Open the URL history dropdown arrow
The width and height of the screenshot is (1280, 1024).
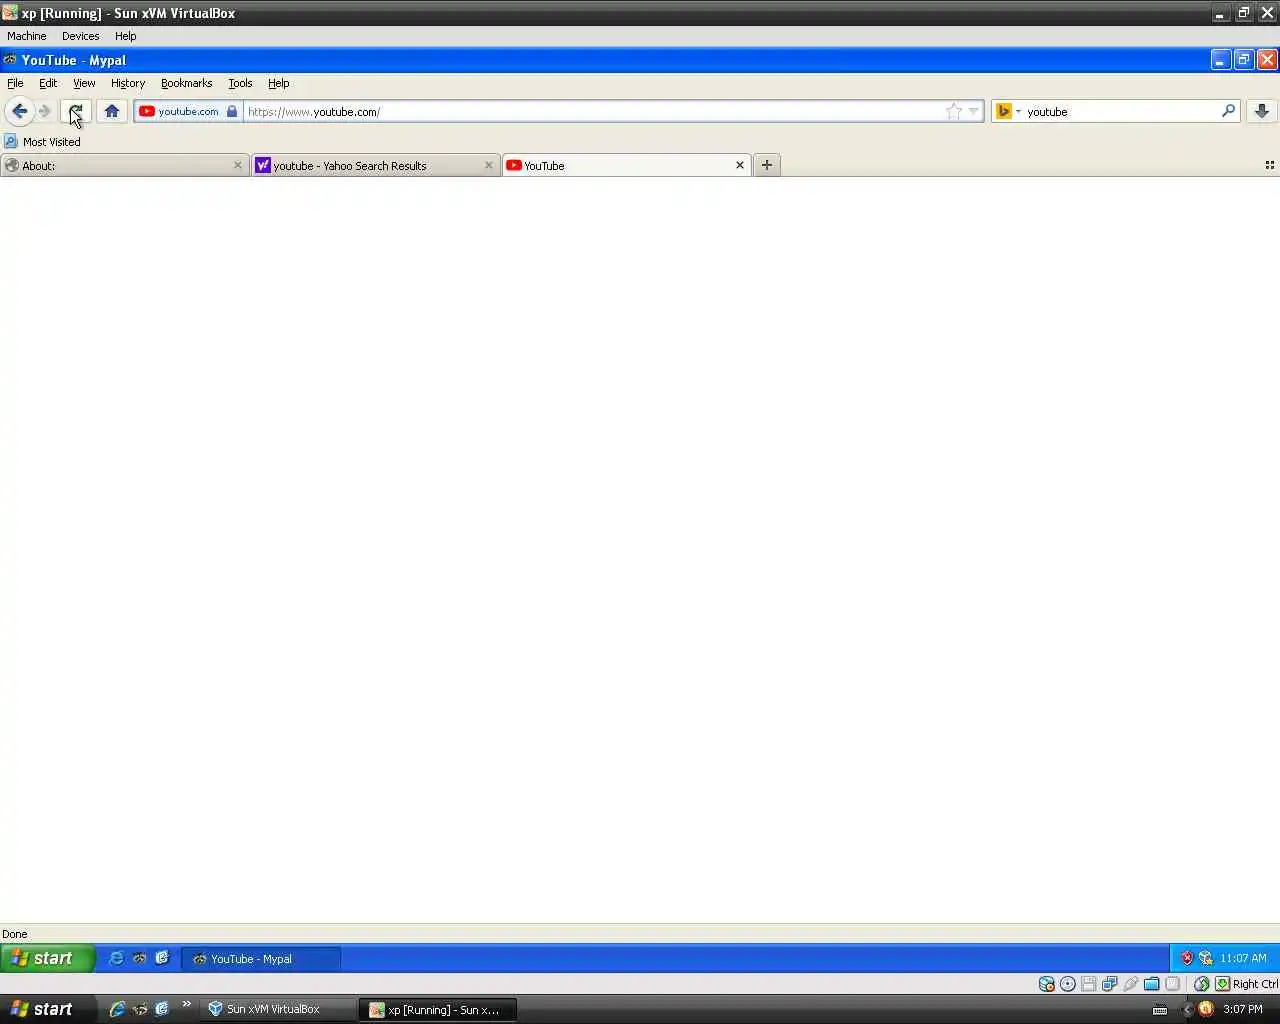[x=974, y=111]
